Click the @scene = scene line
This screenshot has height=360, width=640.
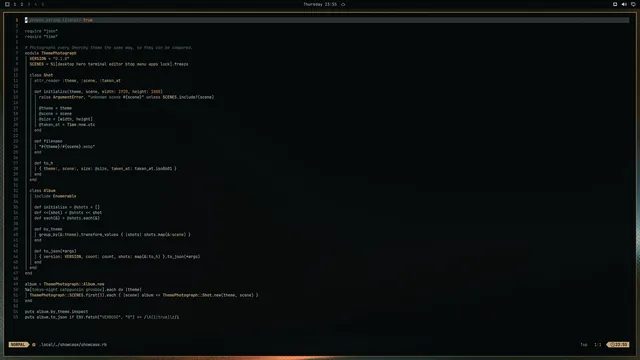(x=55, y=113)
